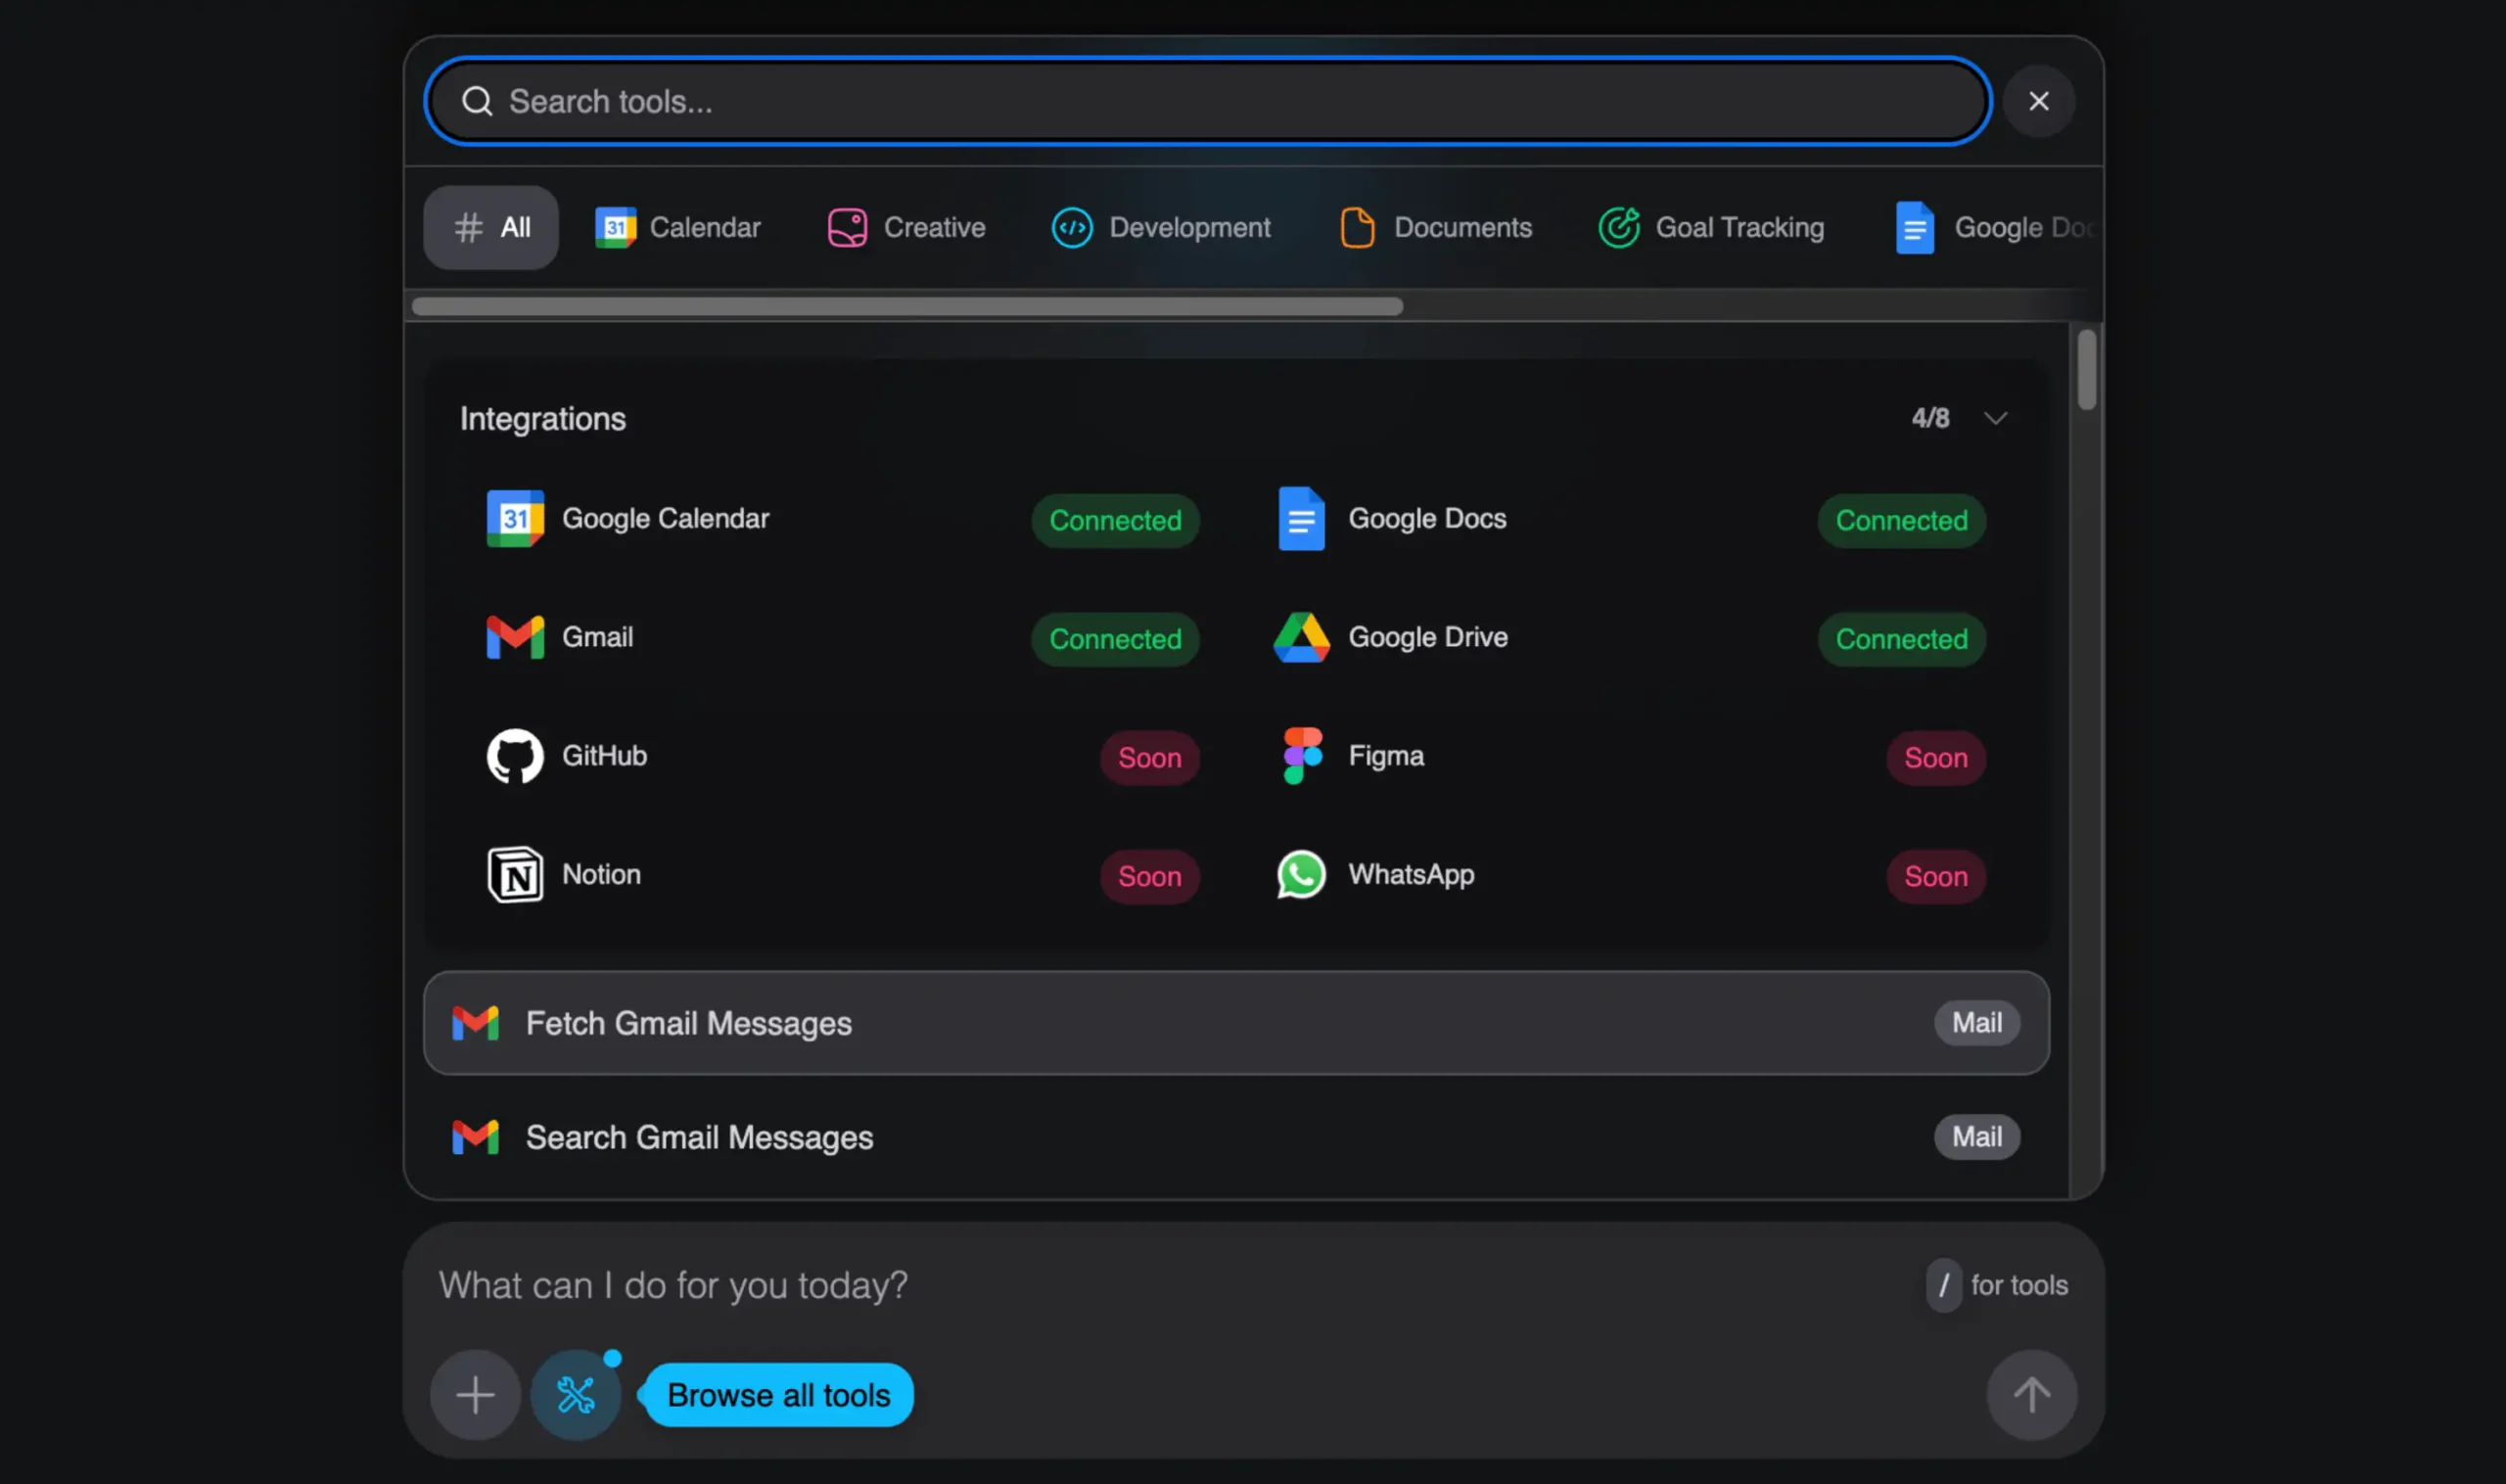Click the Documents tab file icon

point(1356,227)
